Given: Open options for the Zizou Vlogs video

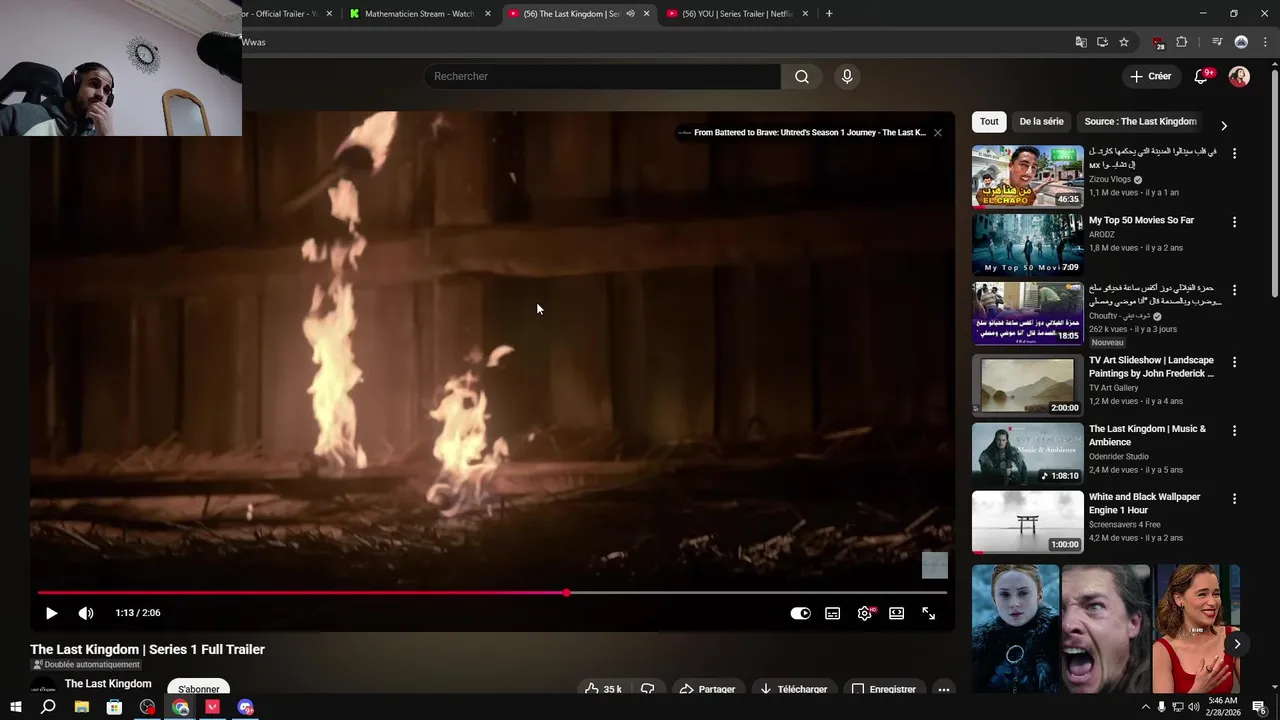Looking at the screenshot, I should (x=1234, y=154).
